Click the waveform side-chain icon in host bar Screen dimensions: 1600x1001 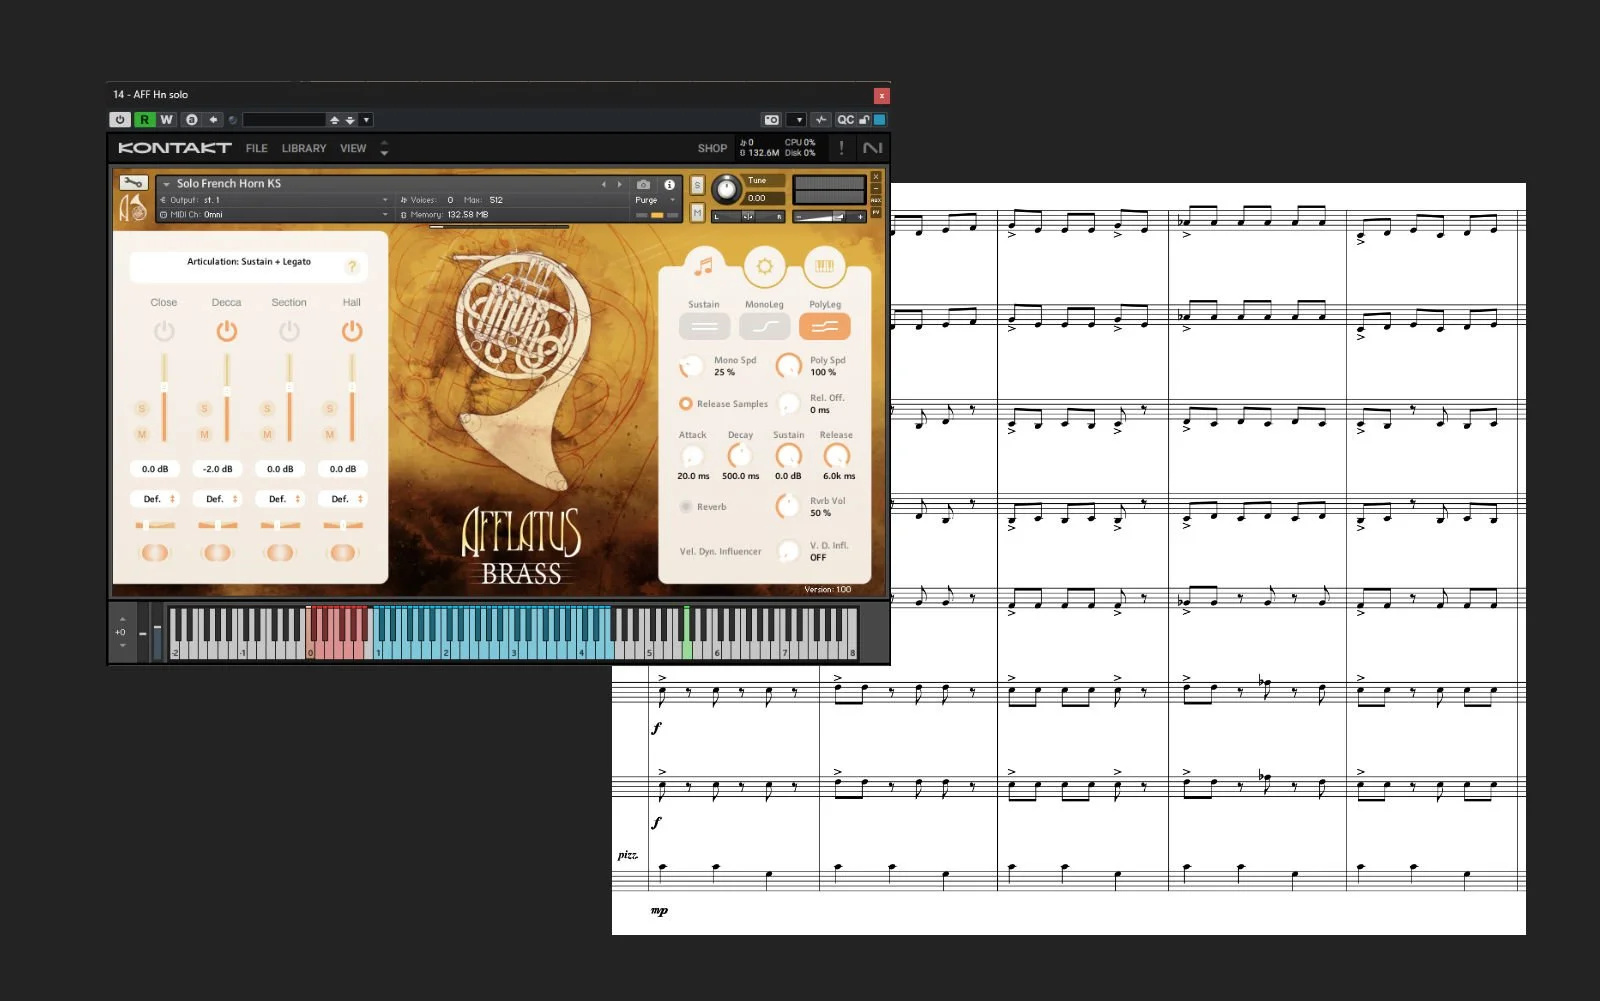coord(821,120)
